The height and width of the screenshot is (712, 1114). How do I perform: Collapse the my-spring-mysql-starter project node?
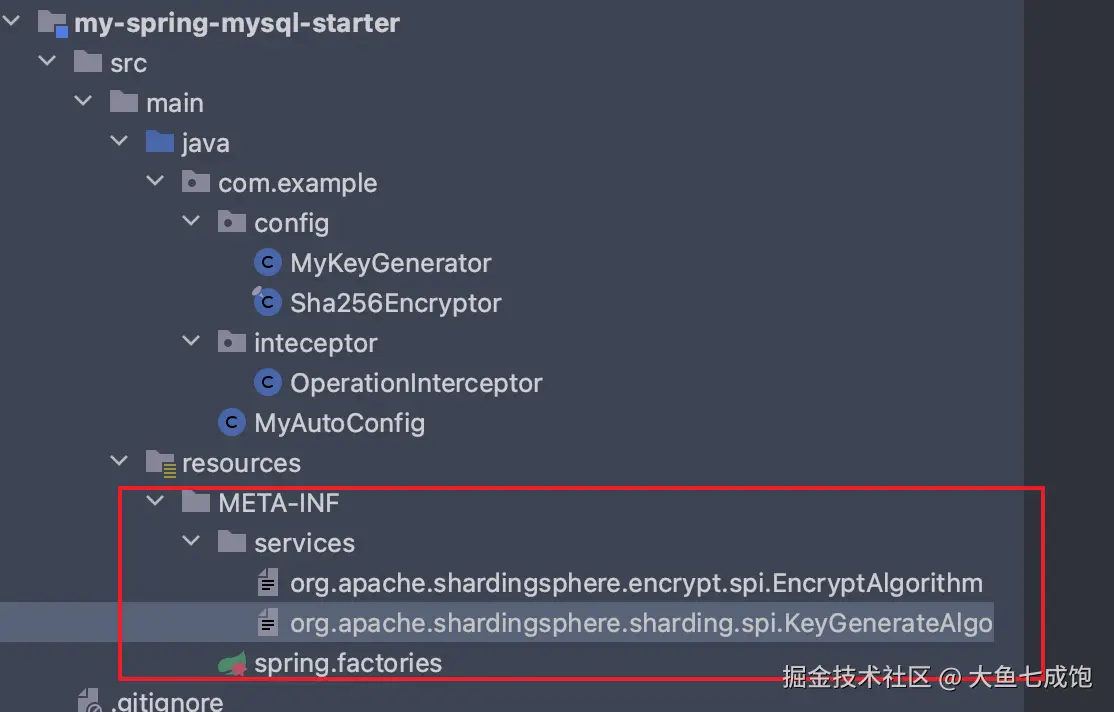coord(12,22)
